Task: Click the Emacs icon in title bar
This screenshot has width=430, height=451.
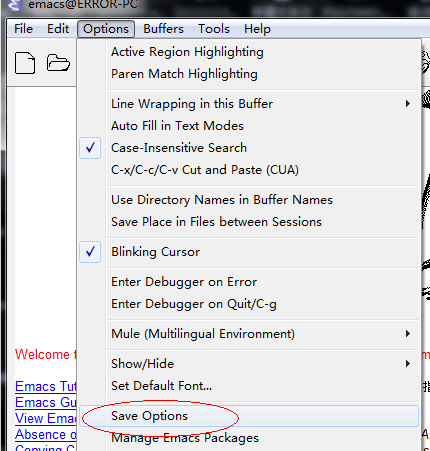Action: pyautogui.click(x=14, y=4)
